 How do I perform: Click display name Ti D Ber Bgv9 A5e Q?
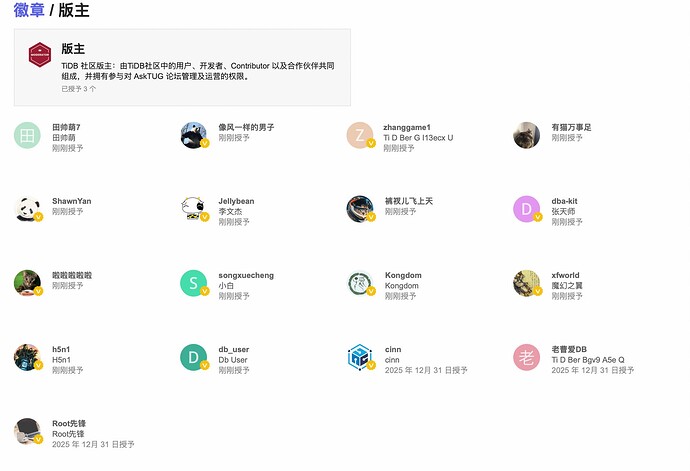pyautogui.click(x=588, y=360)
